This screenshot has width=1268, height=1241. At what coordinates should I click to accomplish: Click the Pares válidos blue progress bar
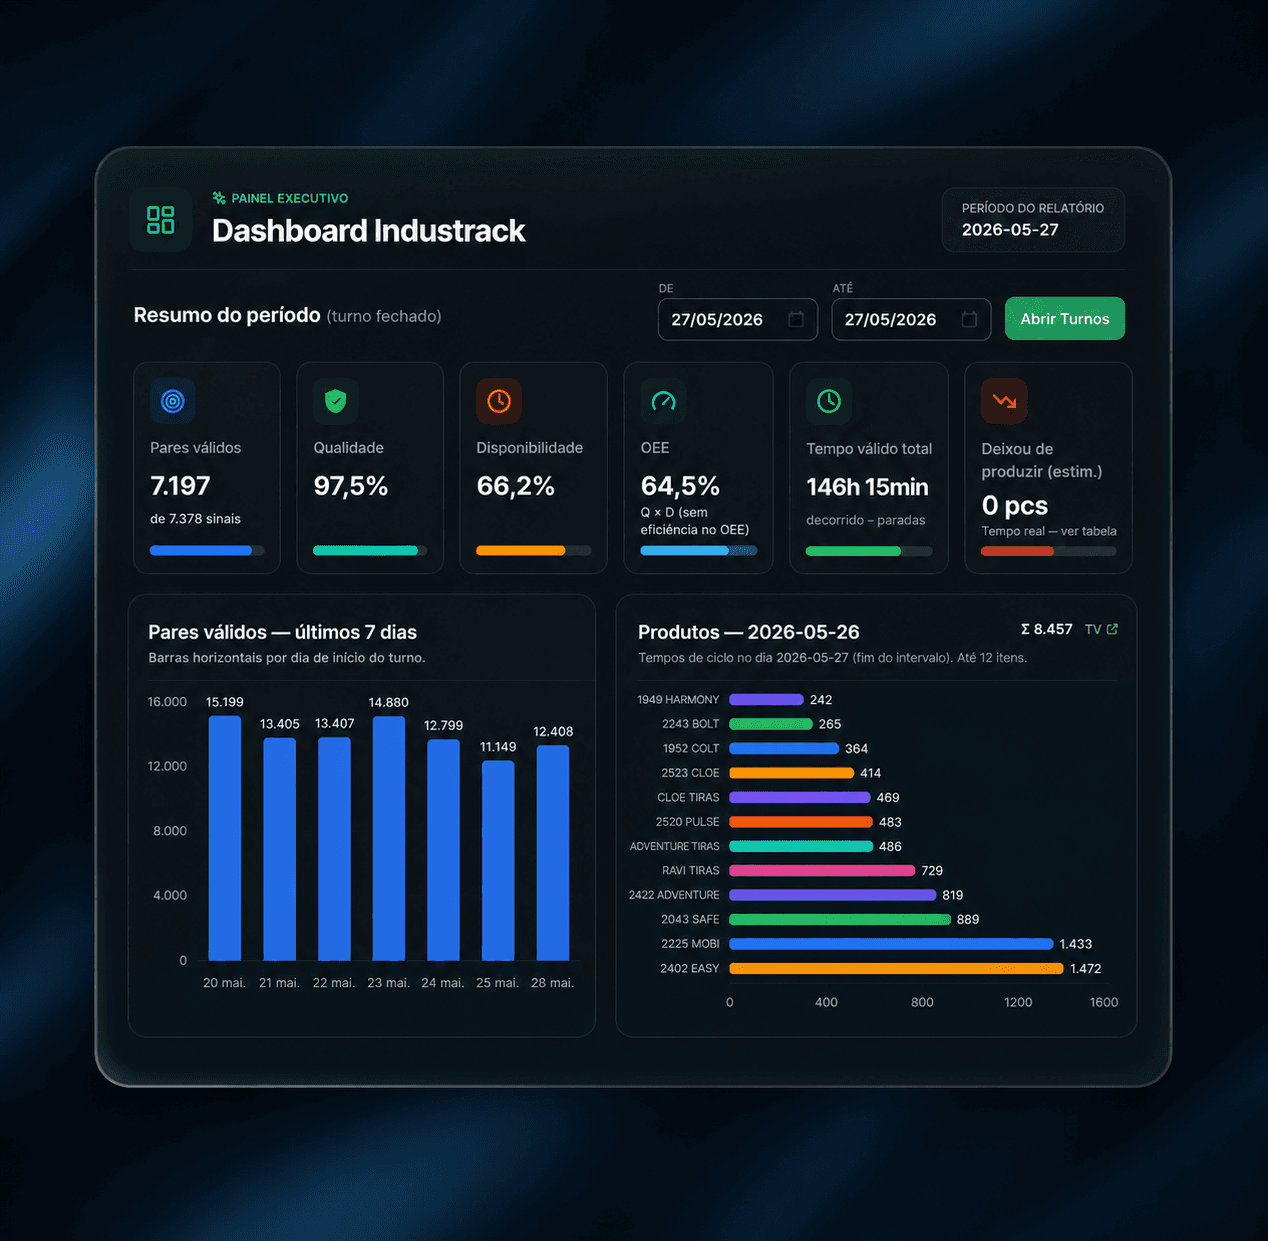coord(207,550)
